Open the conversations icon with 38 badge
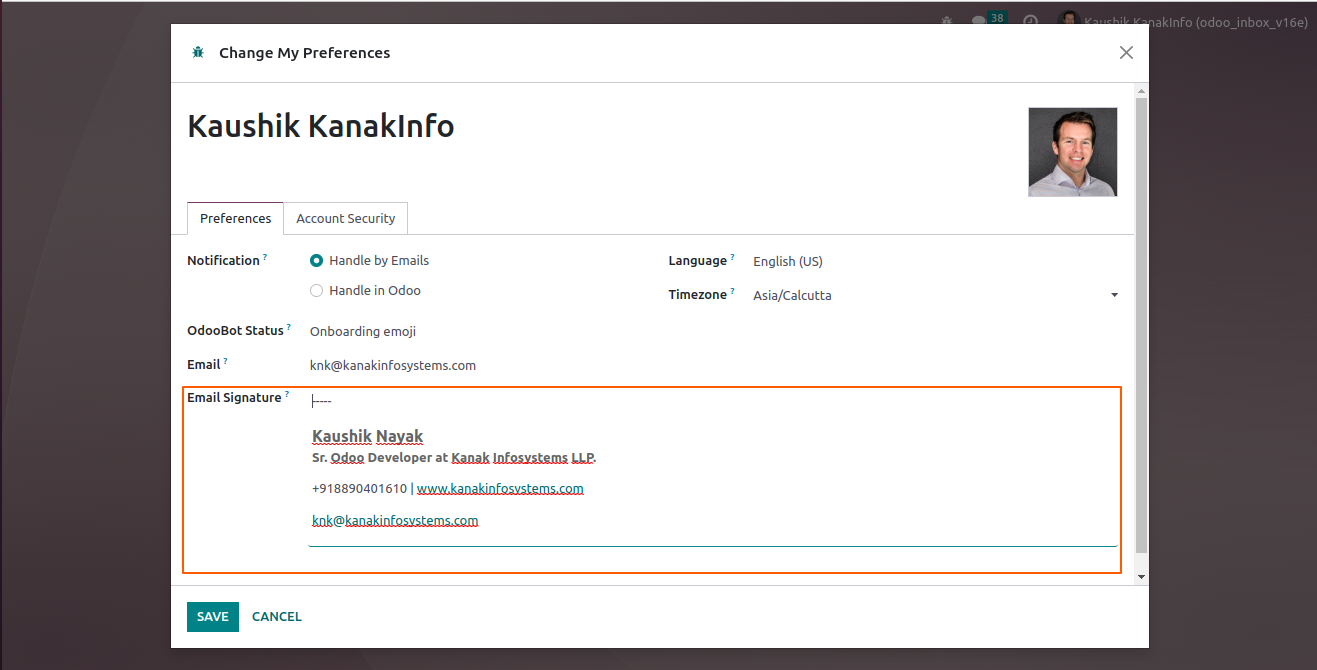 979,21
